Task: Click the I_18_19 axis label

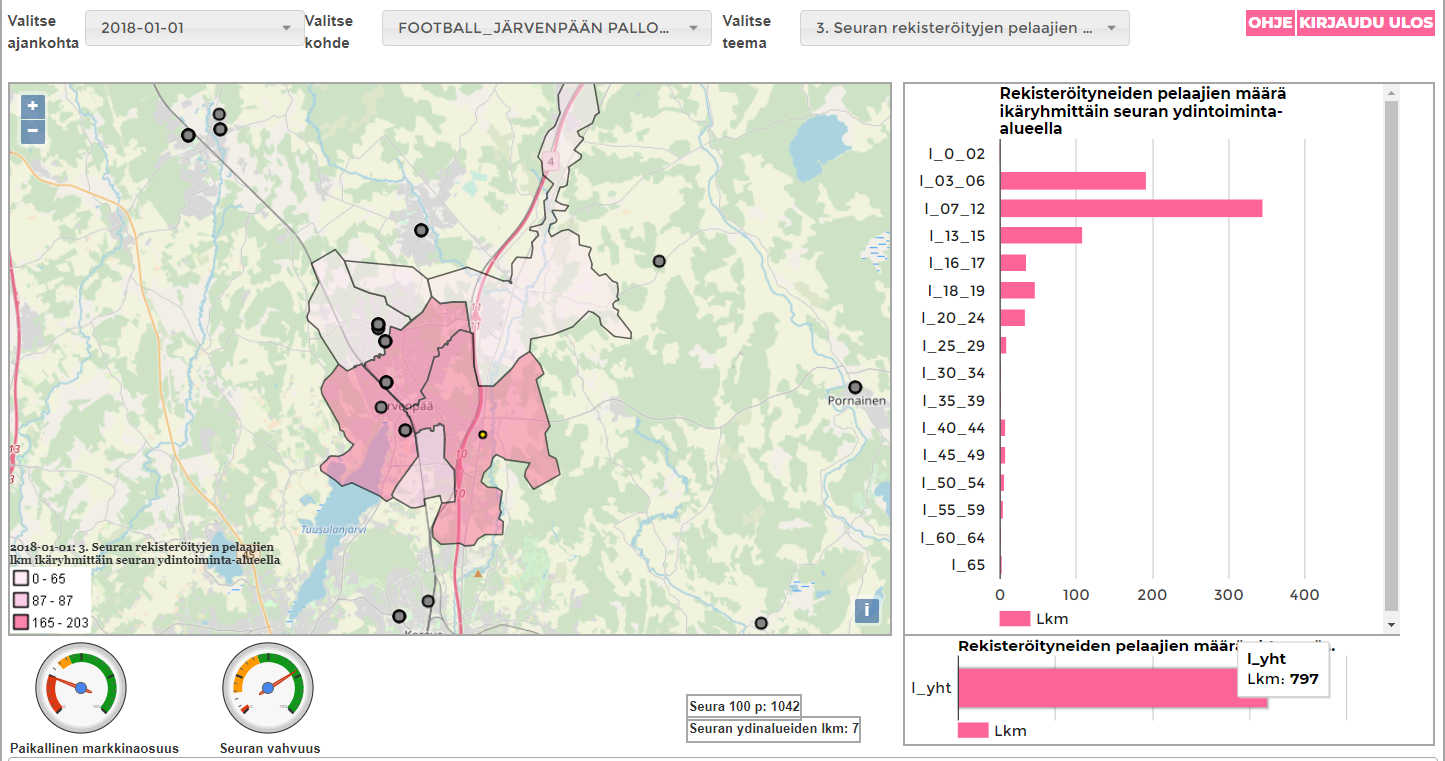Action: click(957, 290)
